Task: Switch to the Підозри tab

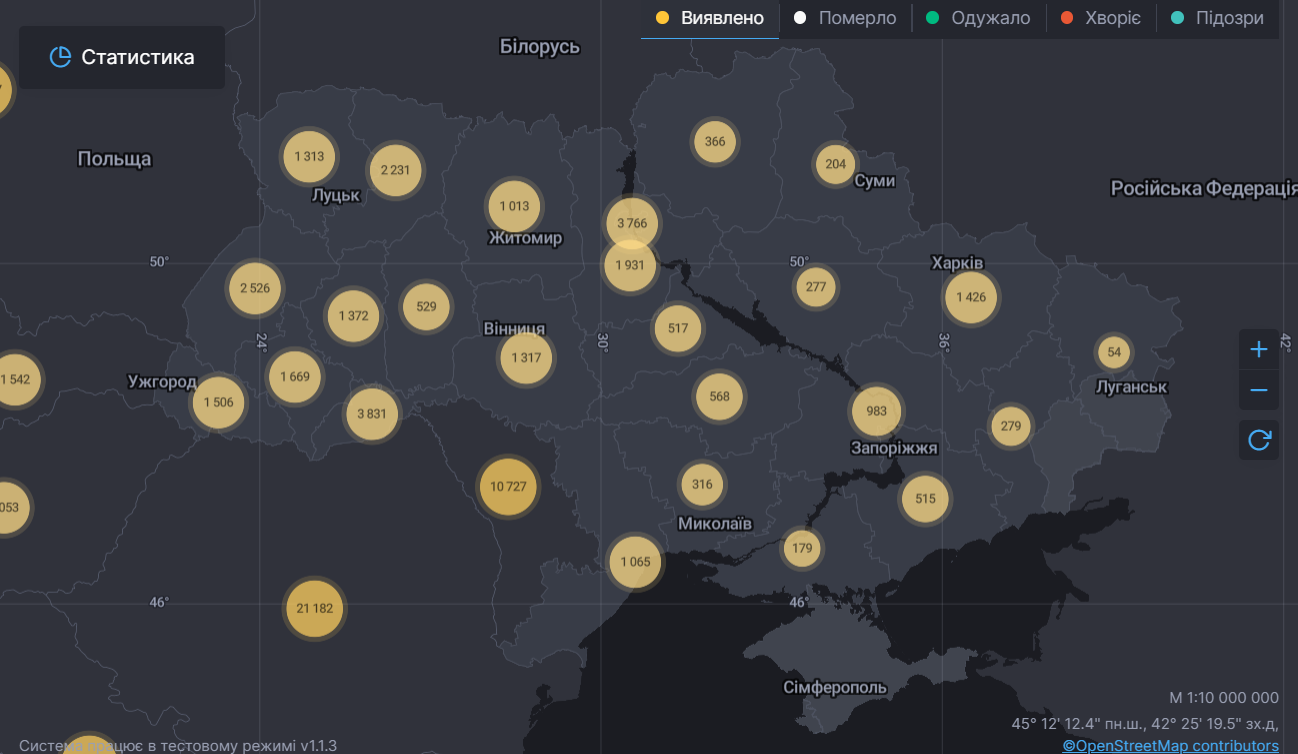Action: [x=1217, y=18]
